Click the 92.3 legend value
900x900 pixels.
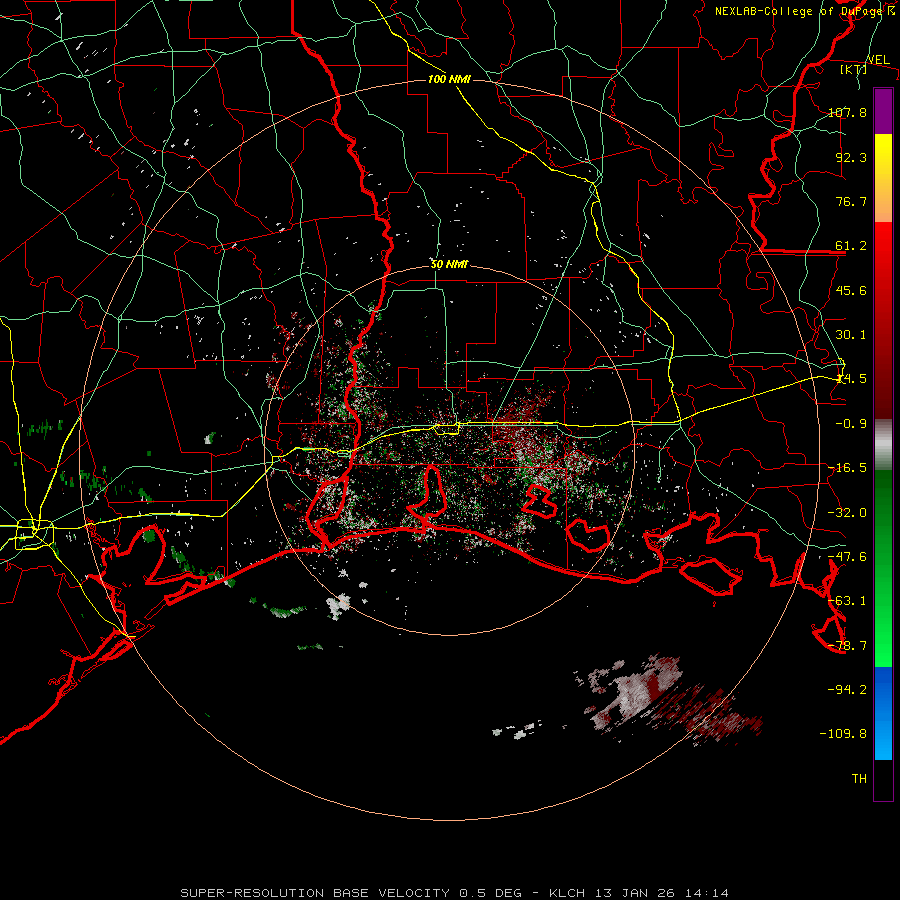coord(851,157)
